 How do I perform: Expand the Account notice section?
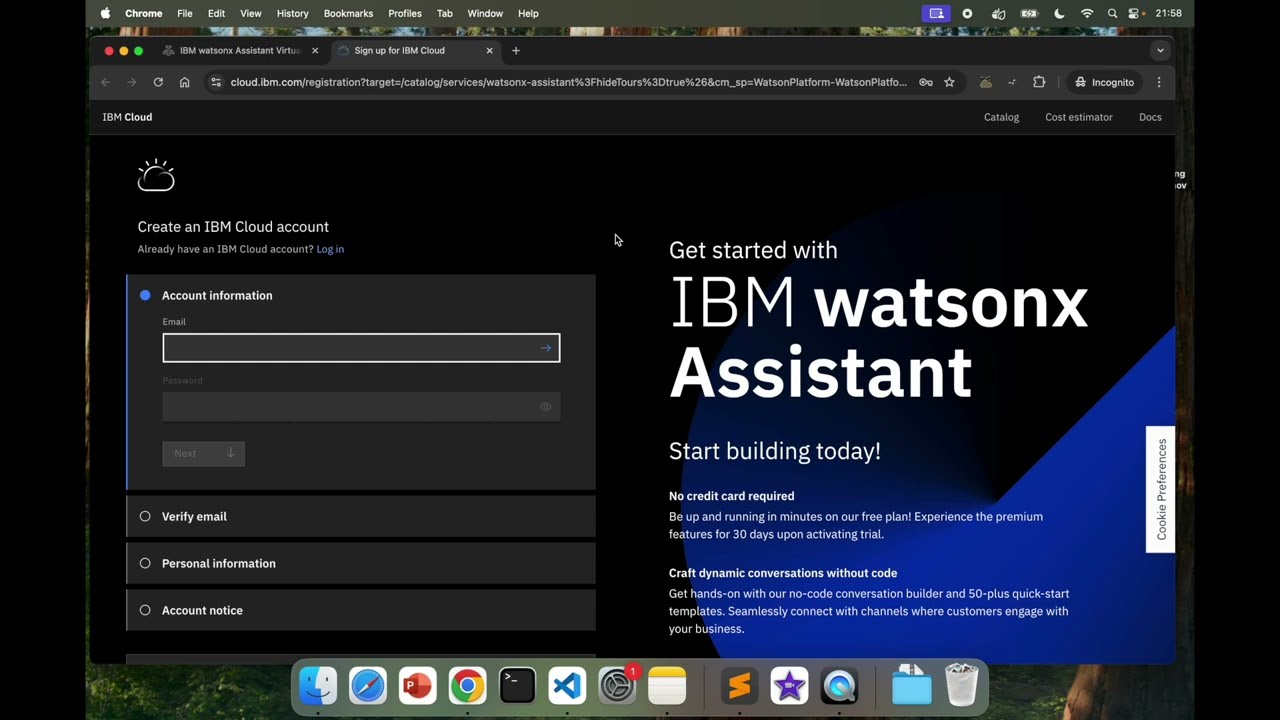(x=361, y=610)
